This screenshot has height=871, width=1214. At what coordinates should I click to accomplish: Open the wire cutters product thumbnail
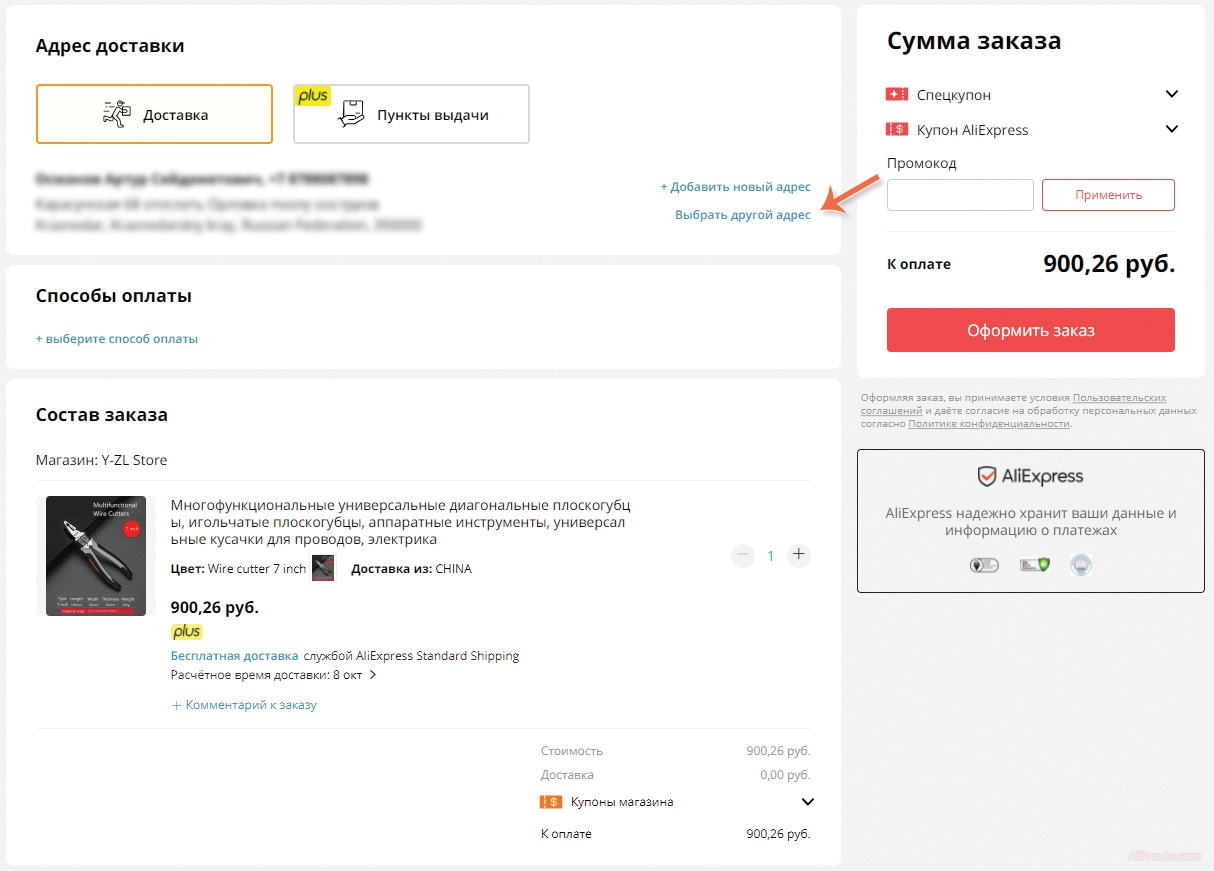[96, 556]
